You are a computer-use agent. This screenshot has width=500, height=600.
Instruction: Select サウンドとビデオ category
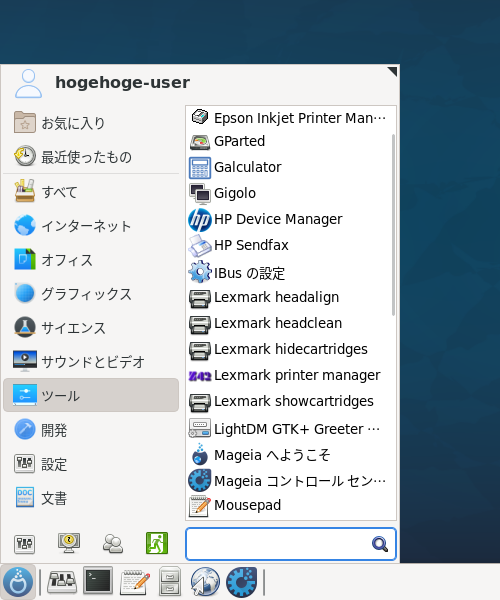[x=91, y=361]
